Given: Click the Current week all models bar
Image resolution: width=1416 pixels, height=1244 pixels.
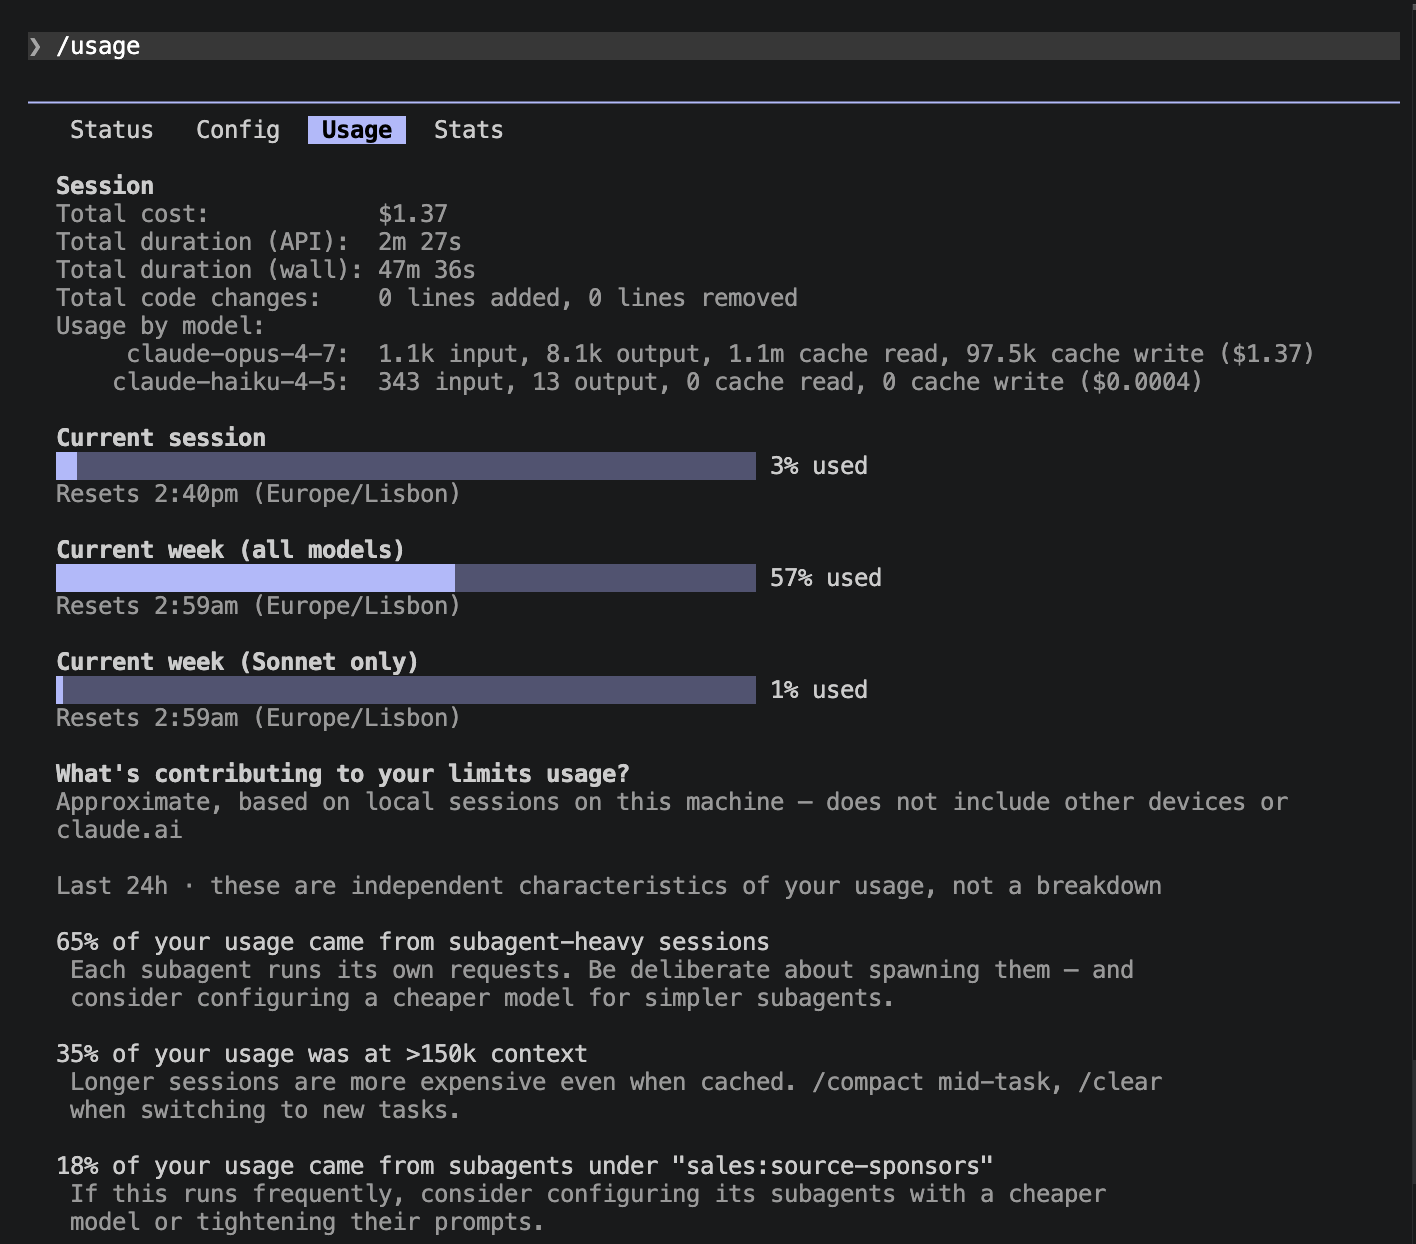Looking at the screenshot, I should pyautogui.click(x=406, y=578).
